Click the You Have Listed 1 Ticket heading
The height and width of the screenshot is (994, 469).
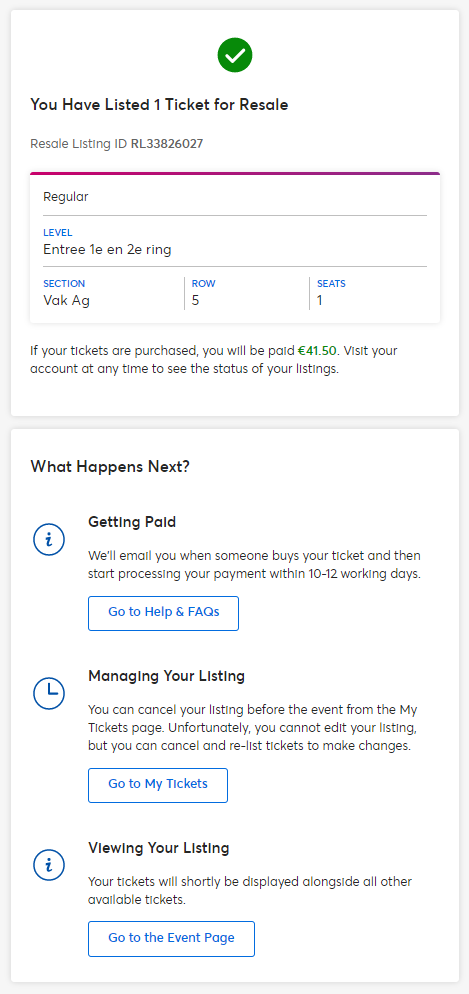(159, 105)
